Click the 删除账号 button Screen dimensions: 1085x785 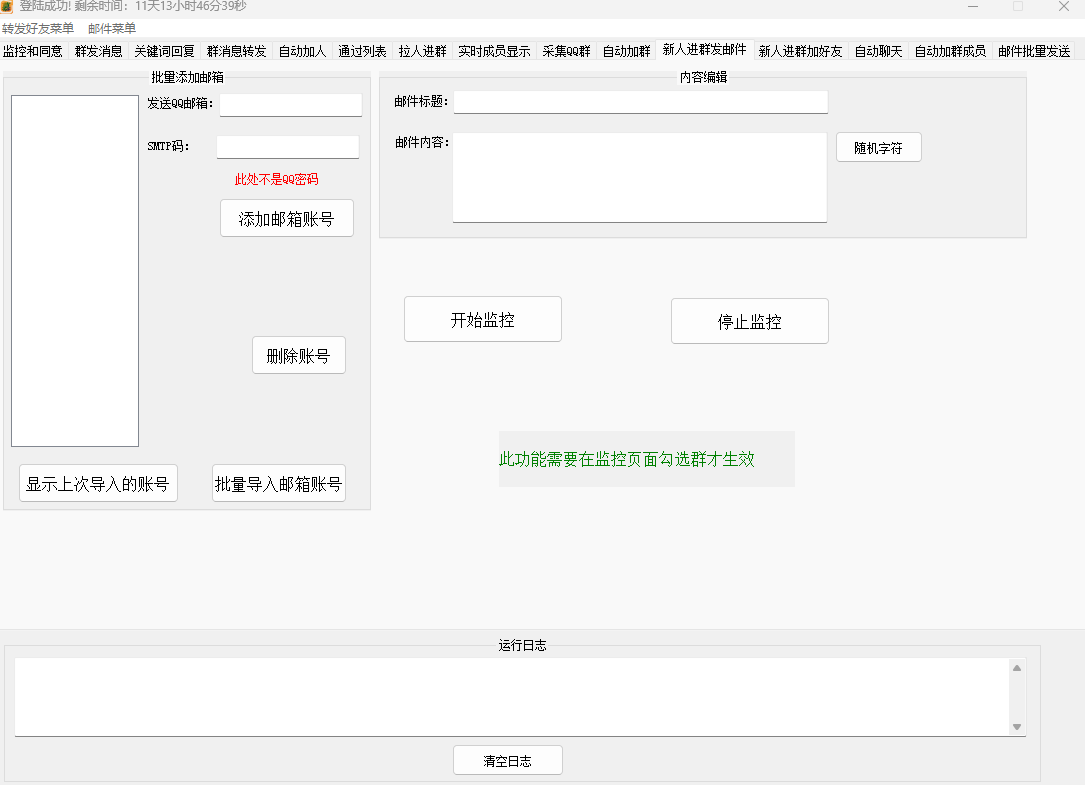[298, 355]
